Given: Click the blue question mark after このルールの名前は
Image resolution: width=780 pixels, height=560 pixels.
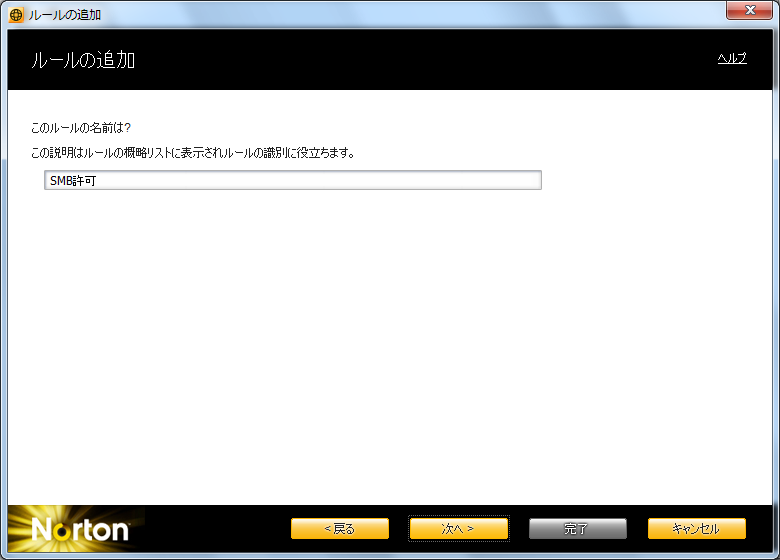Looking at the screenshot, I should click(x=128, y=128).
